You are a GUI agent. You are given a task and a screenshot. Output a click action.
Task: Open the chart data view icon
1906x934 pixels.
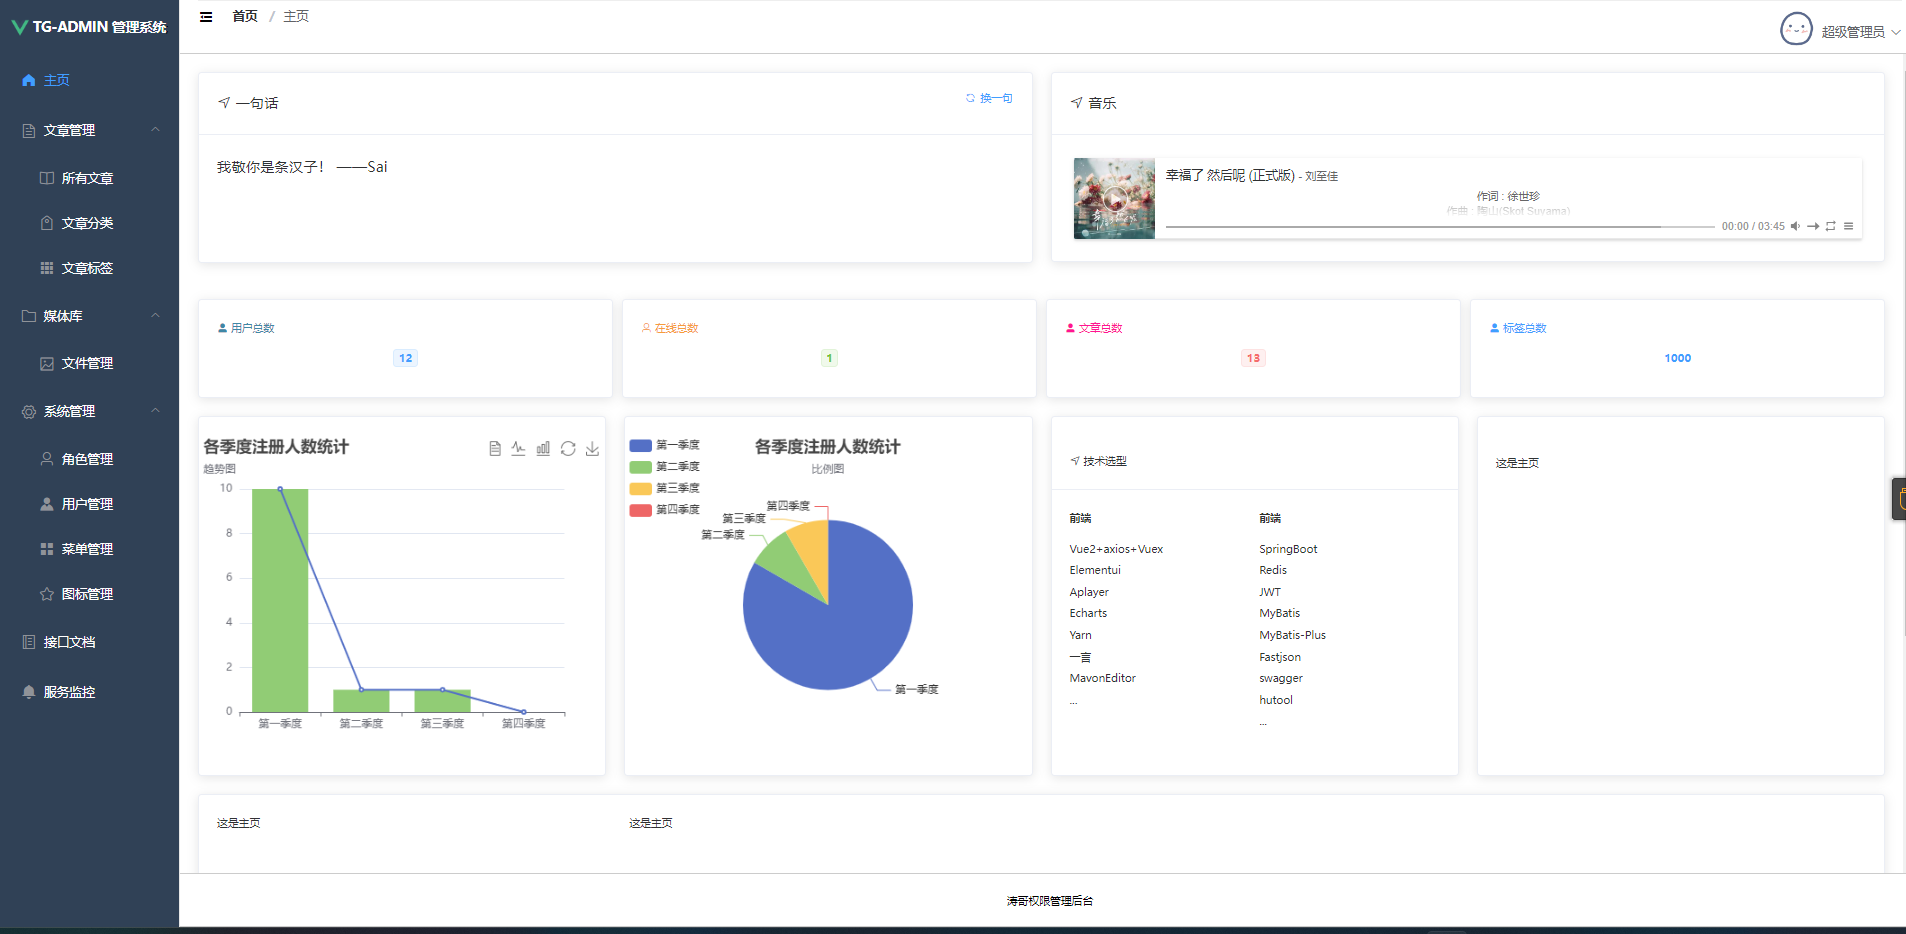494,449
